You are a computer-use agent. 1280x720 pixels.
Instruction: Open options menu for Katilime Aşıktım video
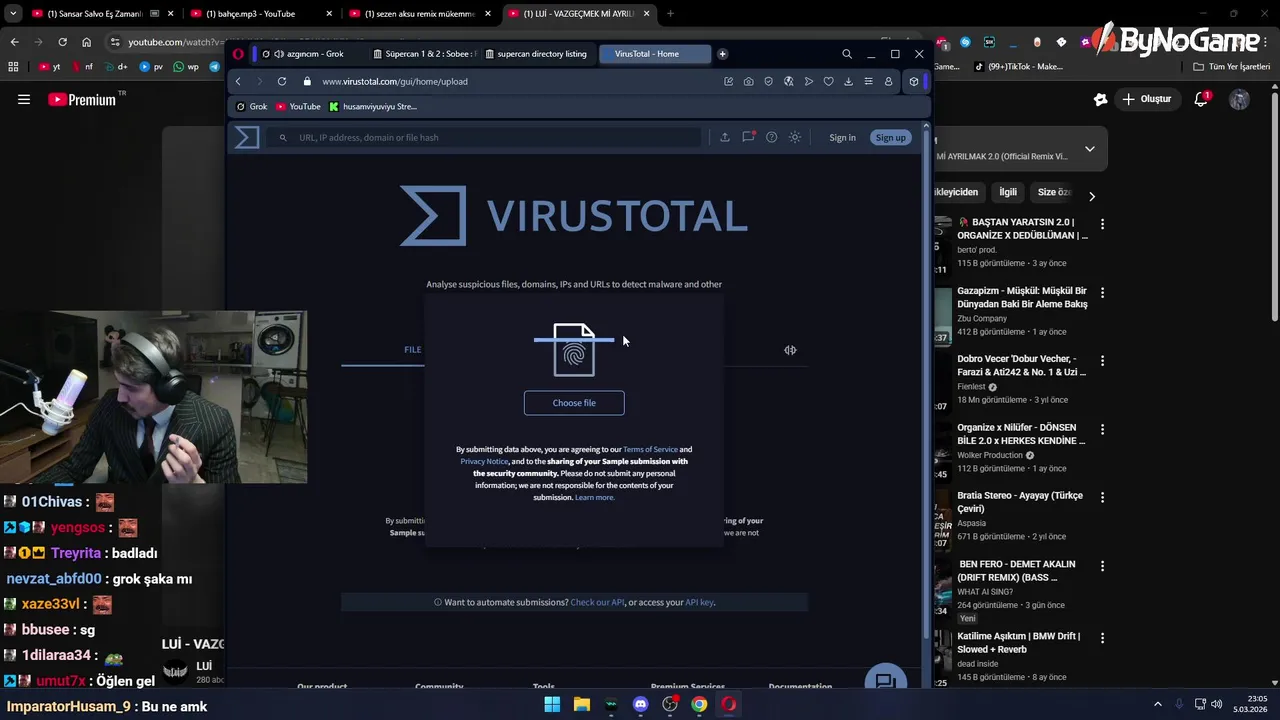1102,638
